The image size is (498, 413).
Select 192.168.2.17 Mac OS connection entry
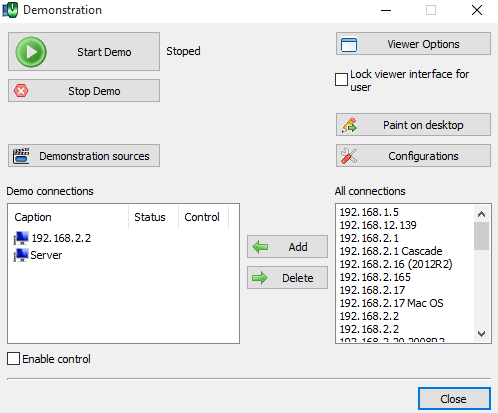click(391, 303)
